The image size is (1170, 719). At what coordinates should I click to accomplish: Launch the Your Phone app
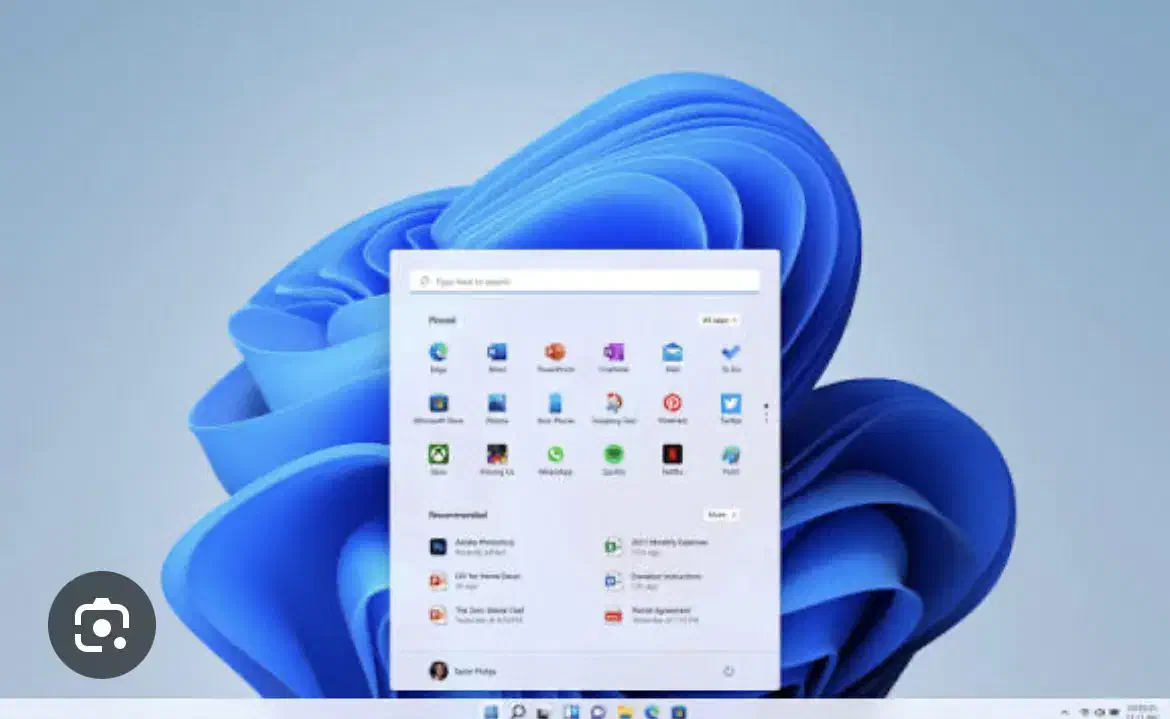[555, 409]
